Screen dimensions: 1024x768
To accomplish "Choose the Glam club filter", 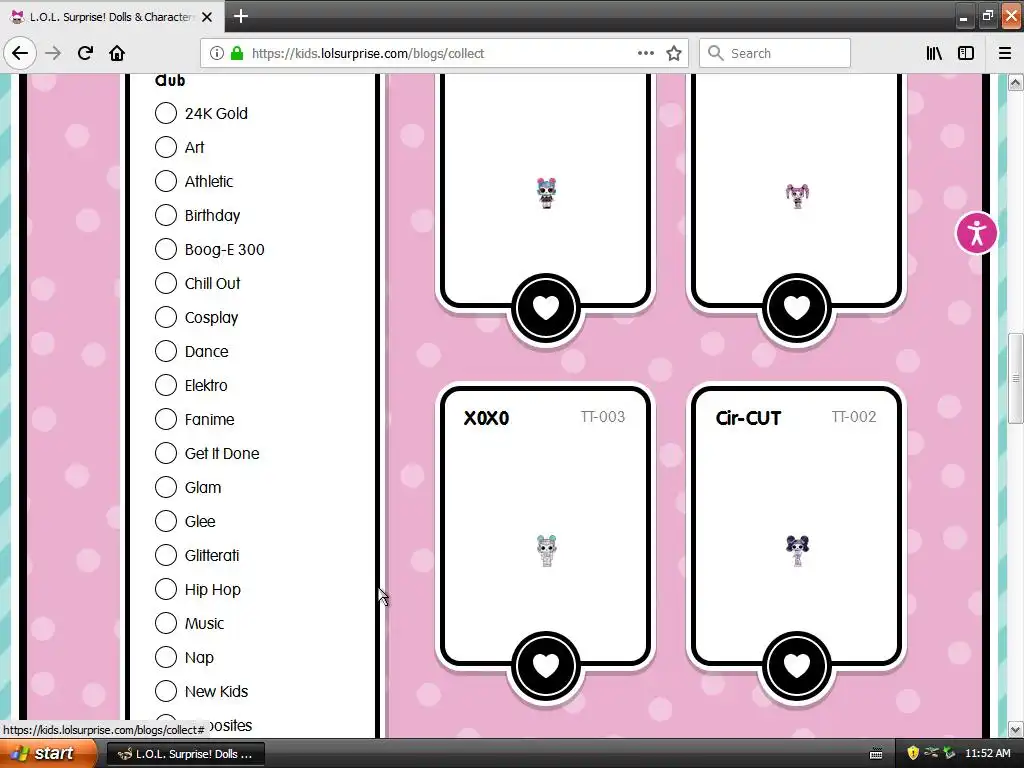I will point(166,487).
